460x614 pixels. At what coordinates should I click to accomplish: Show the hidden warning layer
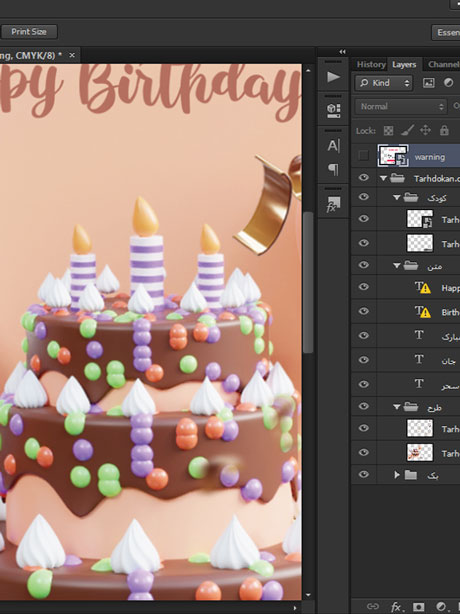coord(363,156)
